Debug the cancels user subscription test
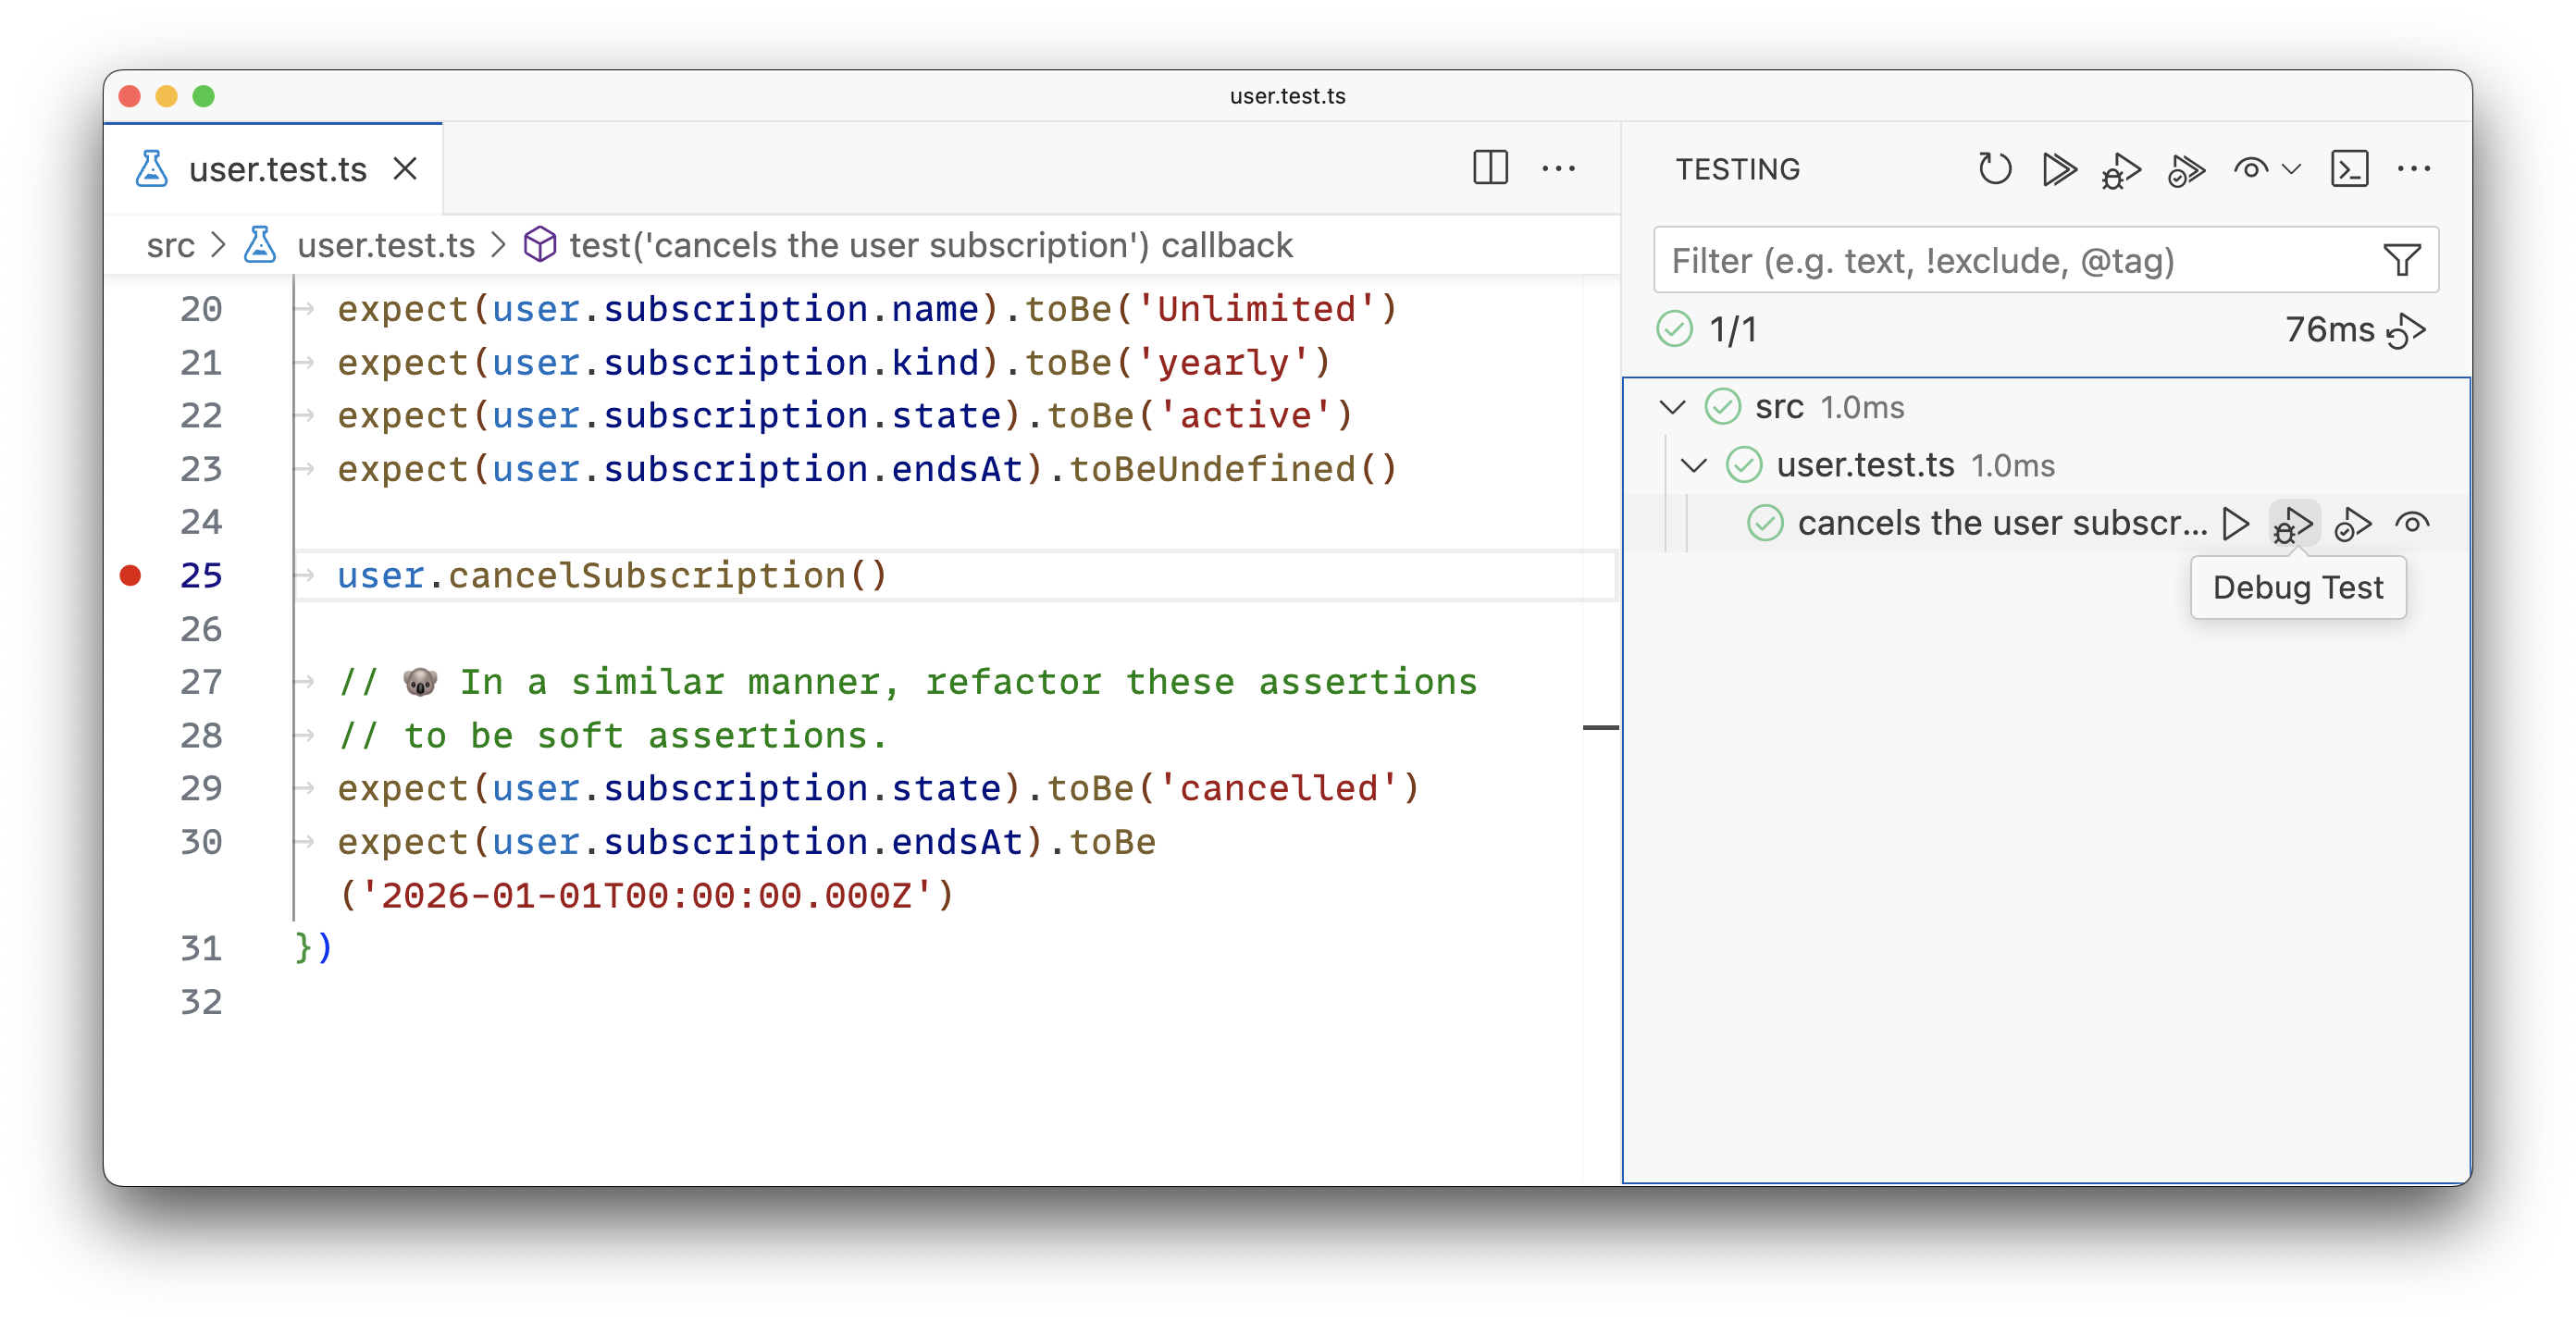 tap(2292, 522)
